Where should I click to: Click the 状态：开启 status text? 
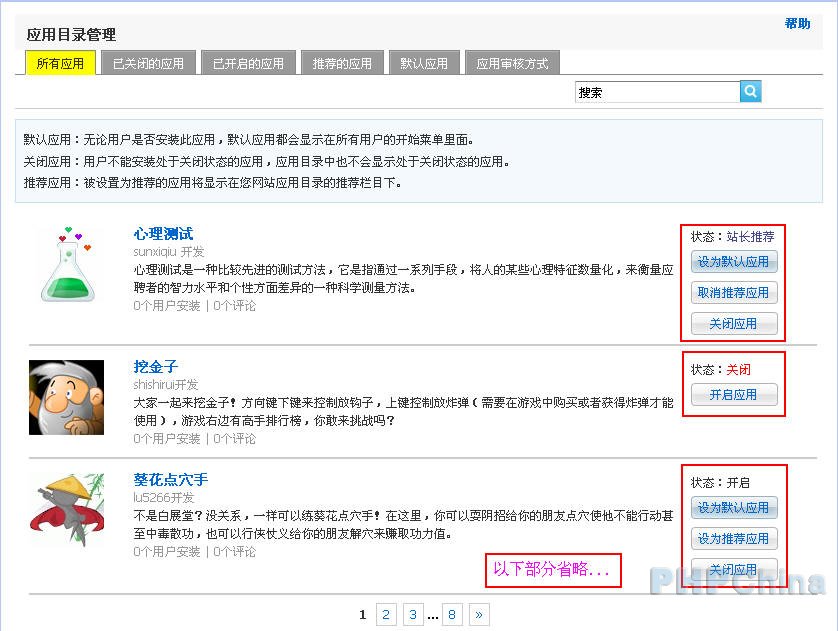tap(720, 482)
